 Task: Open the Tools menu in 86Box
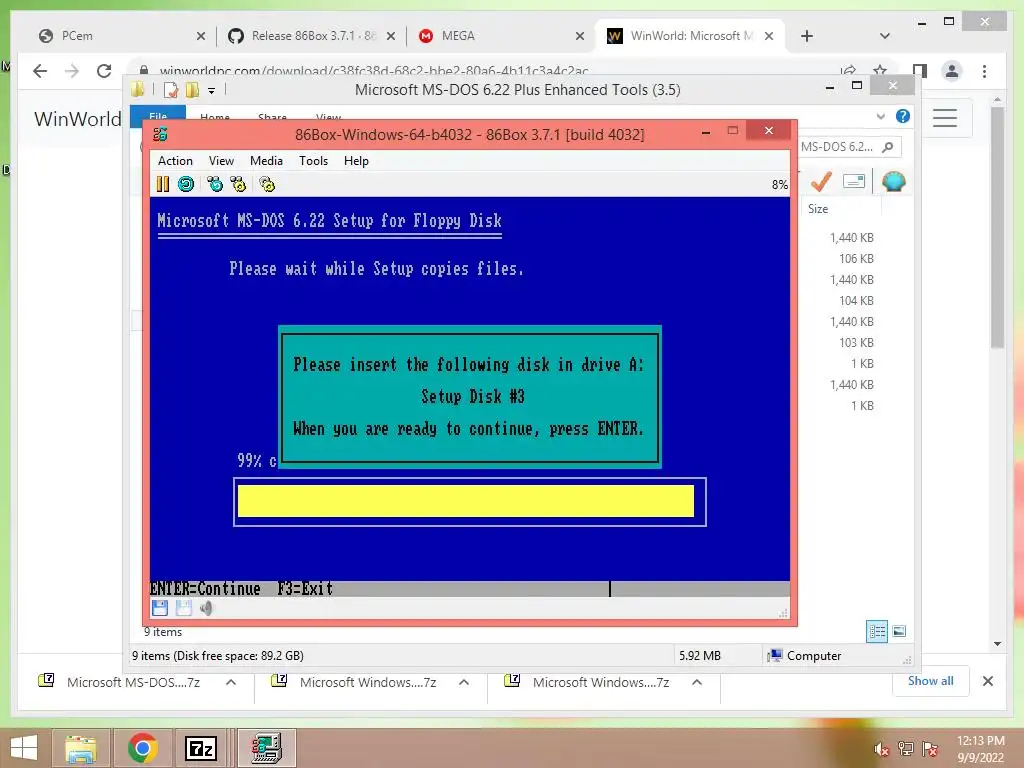[313, 161]
